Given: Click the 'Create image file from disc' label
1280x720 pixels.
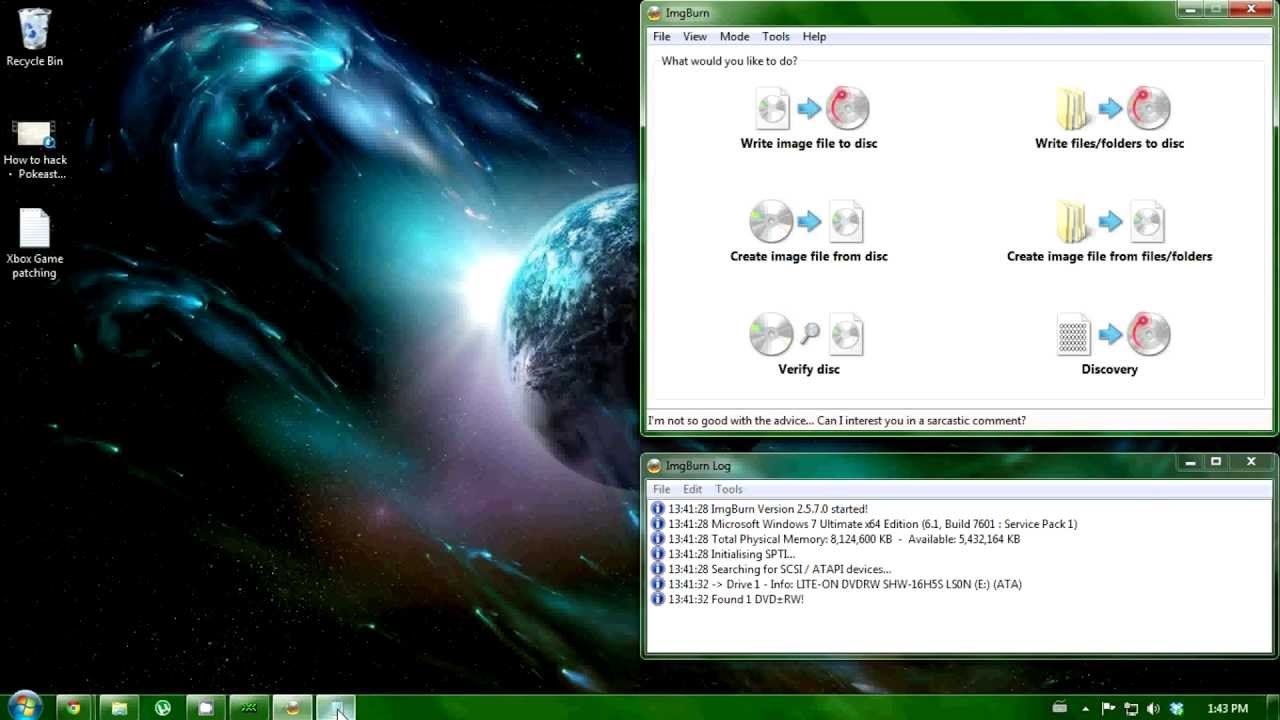Looking at the screenshot, I should [x=808, y=256].
